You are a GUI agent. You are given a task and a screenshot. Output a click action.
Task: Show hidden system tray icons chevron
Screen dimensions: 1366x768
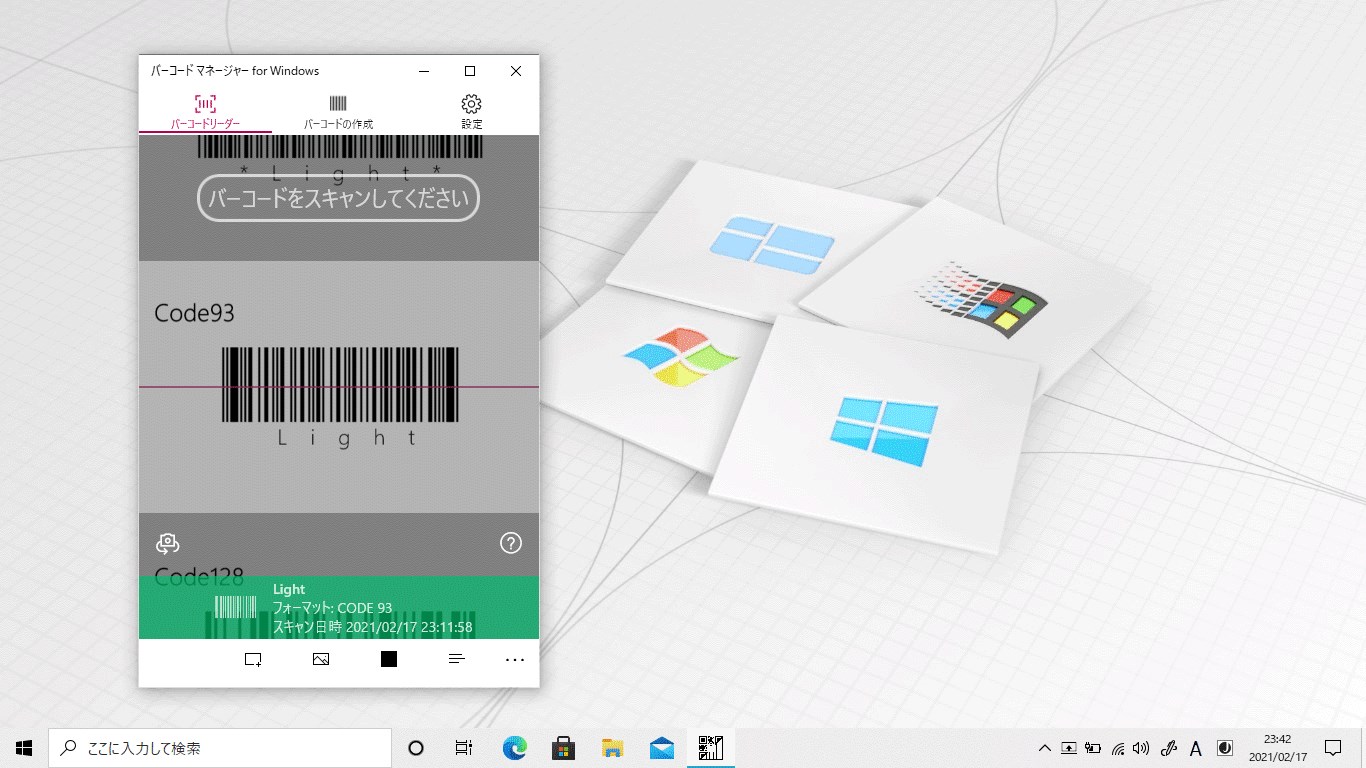[1044, 748]
